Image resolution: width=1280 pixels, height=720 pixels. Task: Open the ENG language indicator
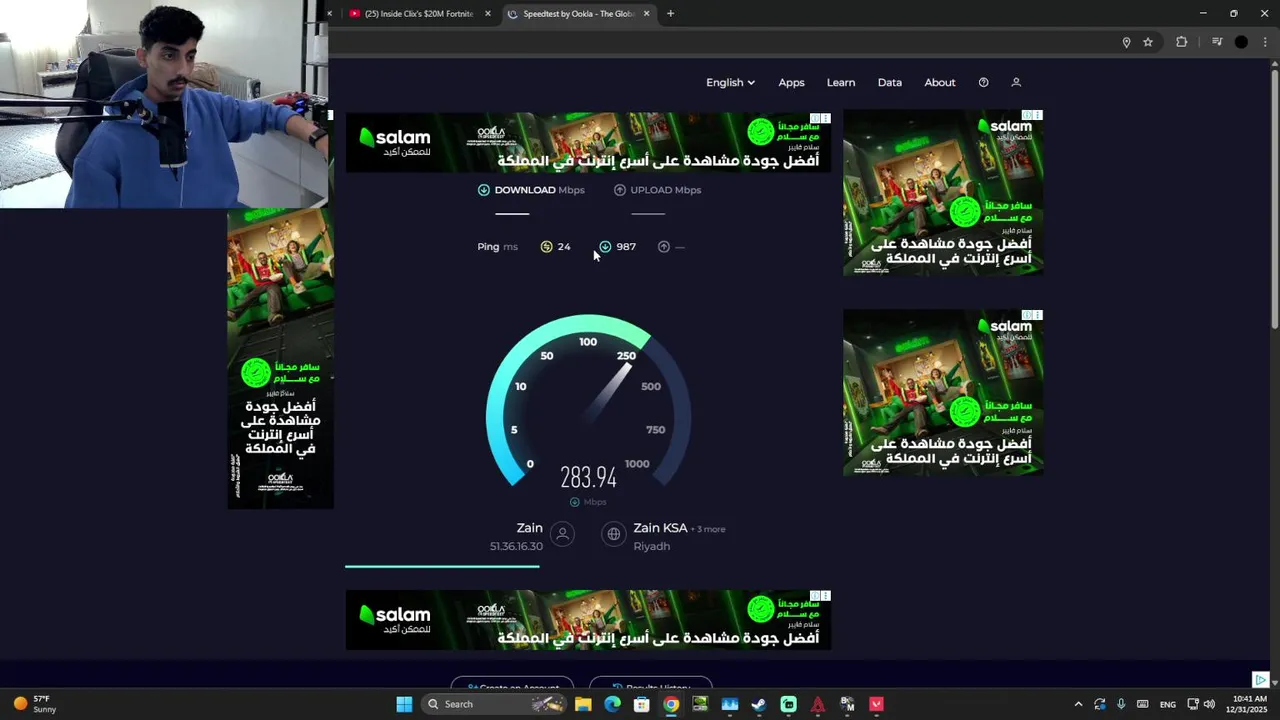[x=1167, y=704]
